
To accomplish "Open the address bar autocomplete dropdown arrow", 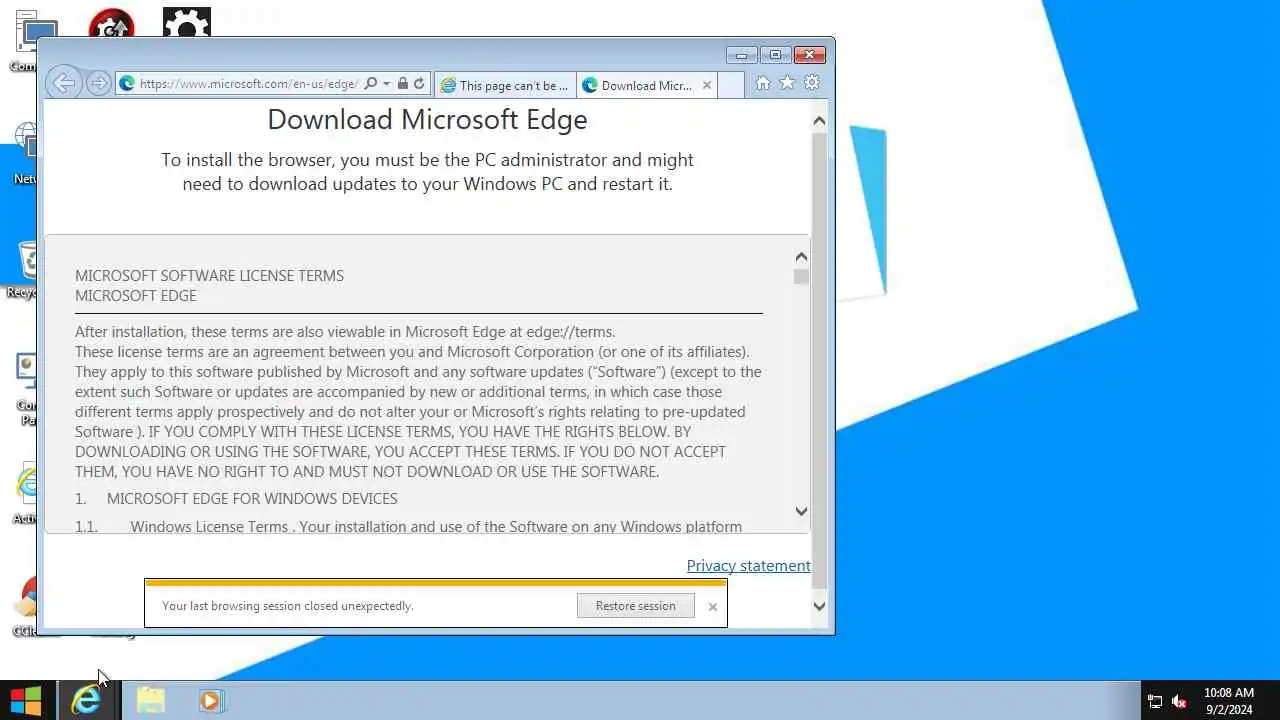I will click(386, 84).
